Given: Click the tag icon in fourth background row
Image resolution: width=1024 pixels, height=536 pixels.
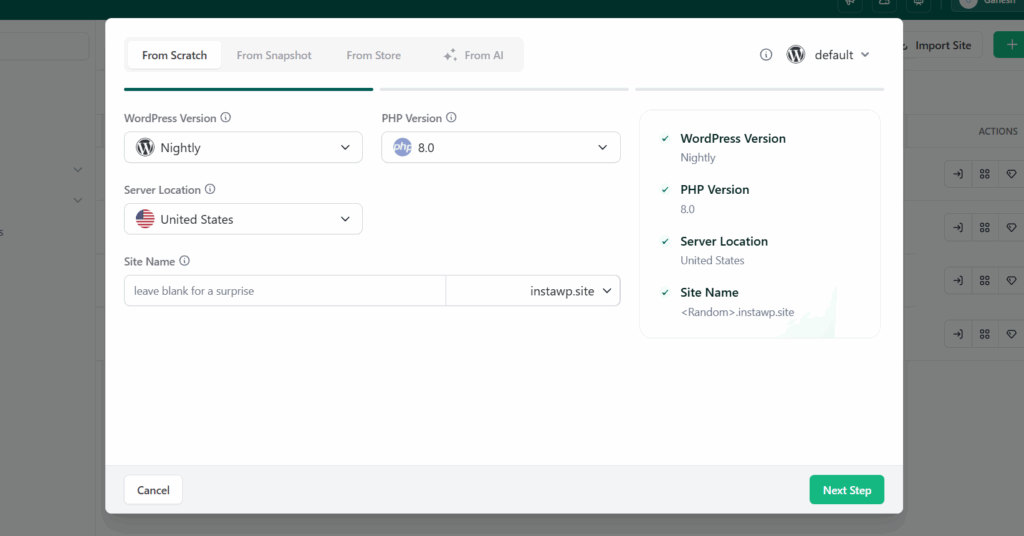Looking at the screenshot, I should coord(1011,334).
